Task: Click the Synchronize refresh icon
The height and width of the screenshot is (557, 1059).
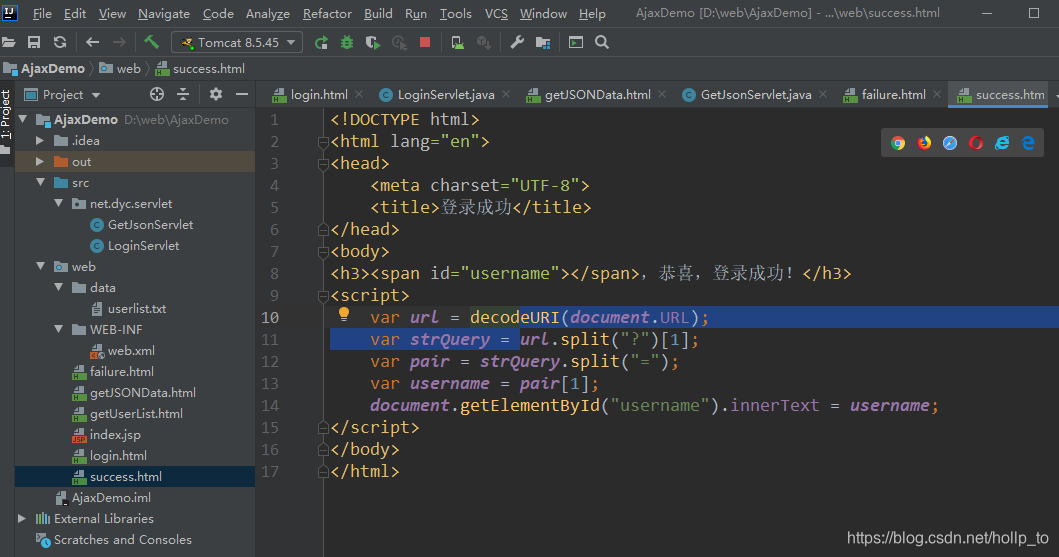Action: pyautogui.click(x=60, y=43)
